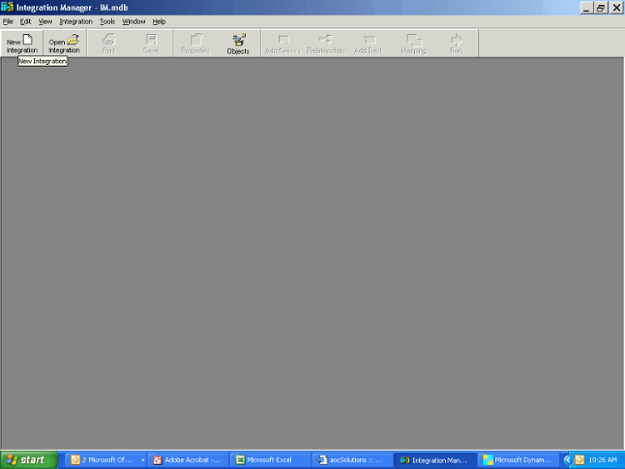Expand the Tools menu
Image resolution: width=625 pixels, height=469 pixels.
pos(107,21)
